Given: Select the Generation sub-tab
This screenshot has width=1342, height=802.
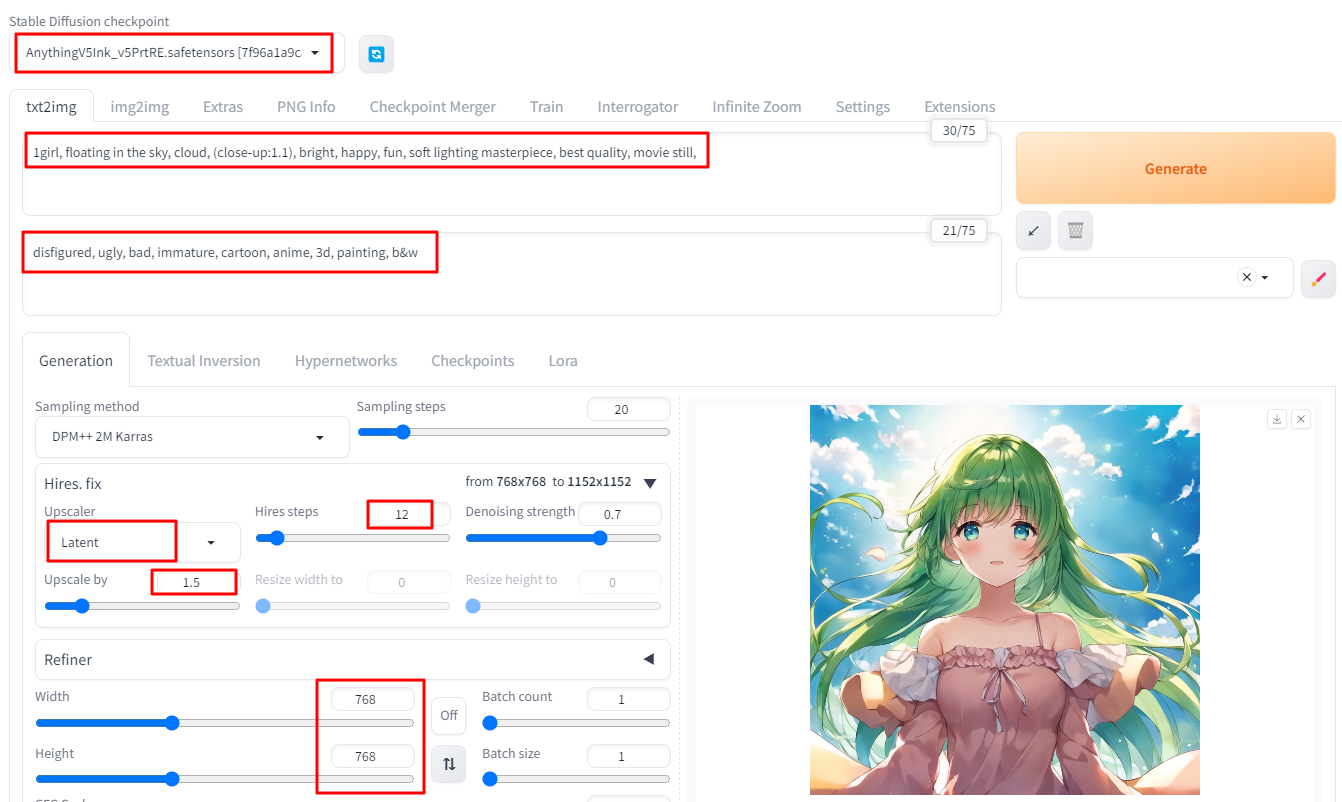Looking at the screenshot, I should click(76, 360).
